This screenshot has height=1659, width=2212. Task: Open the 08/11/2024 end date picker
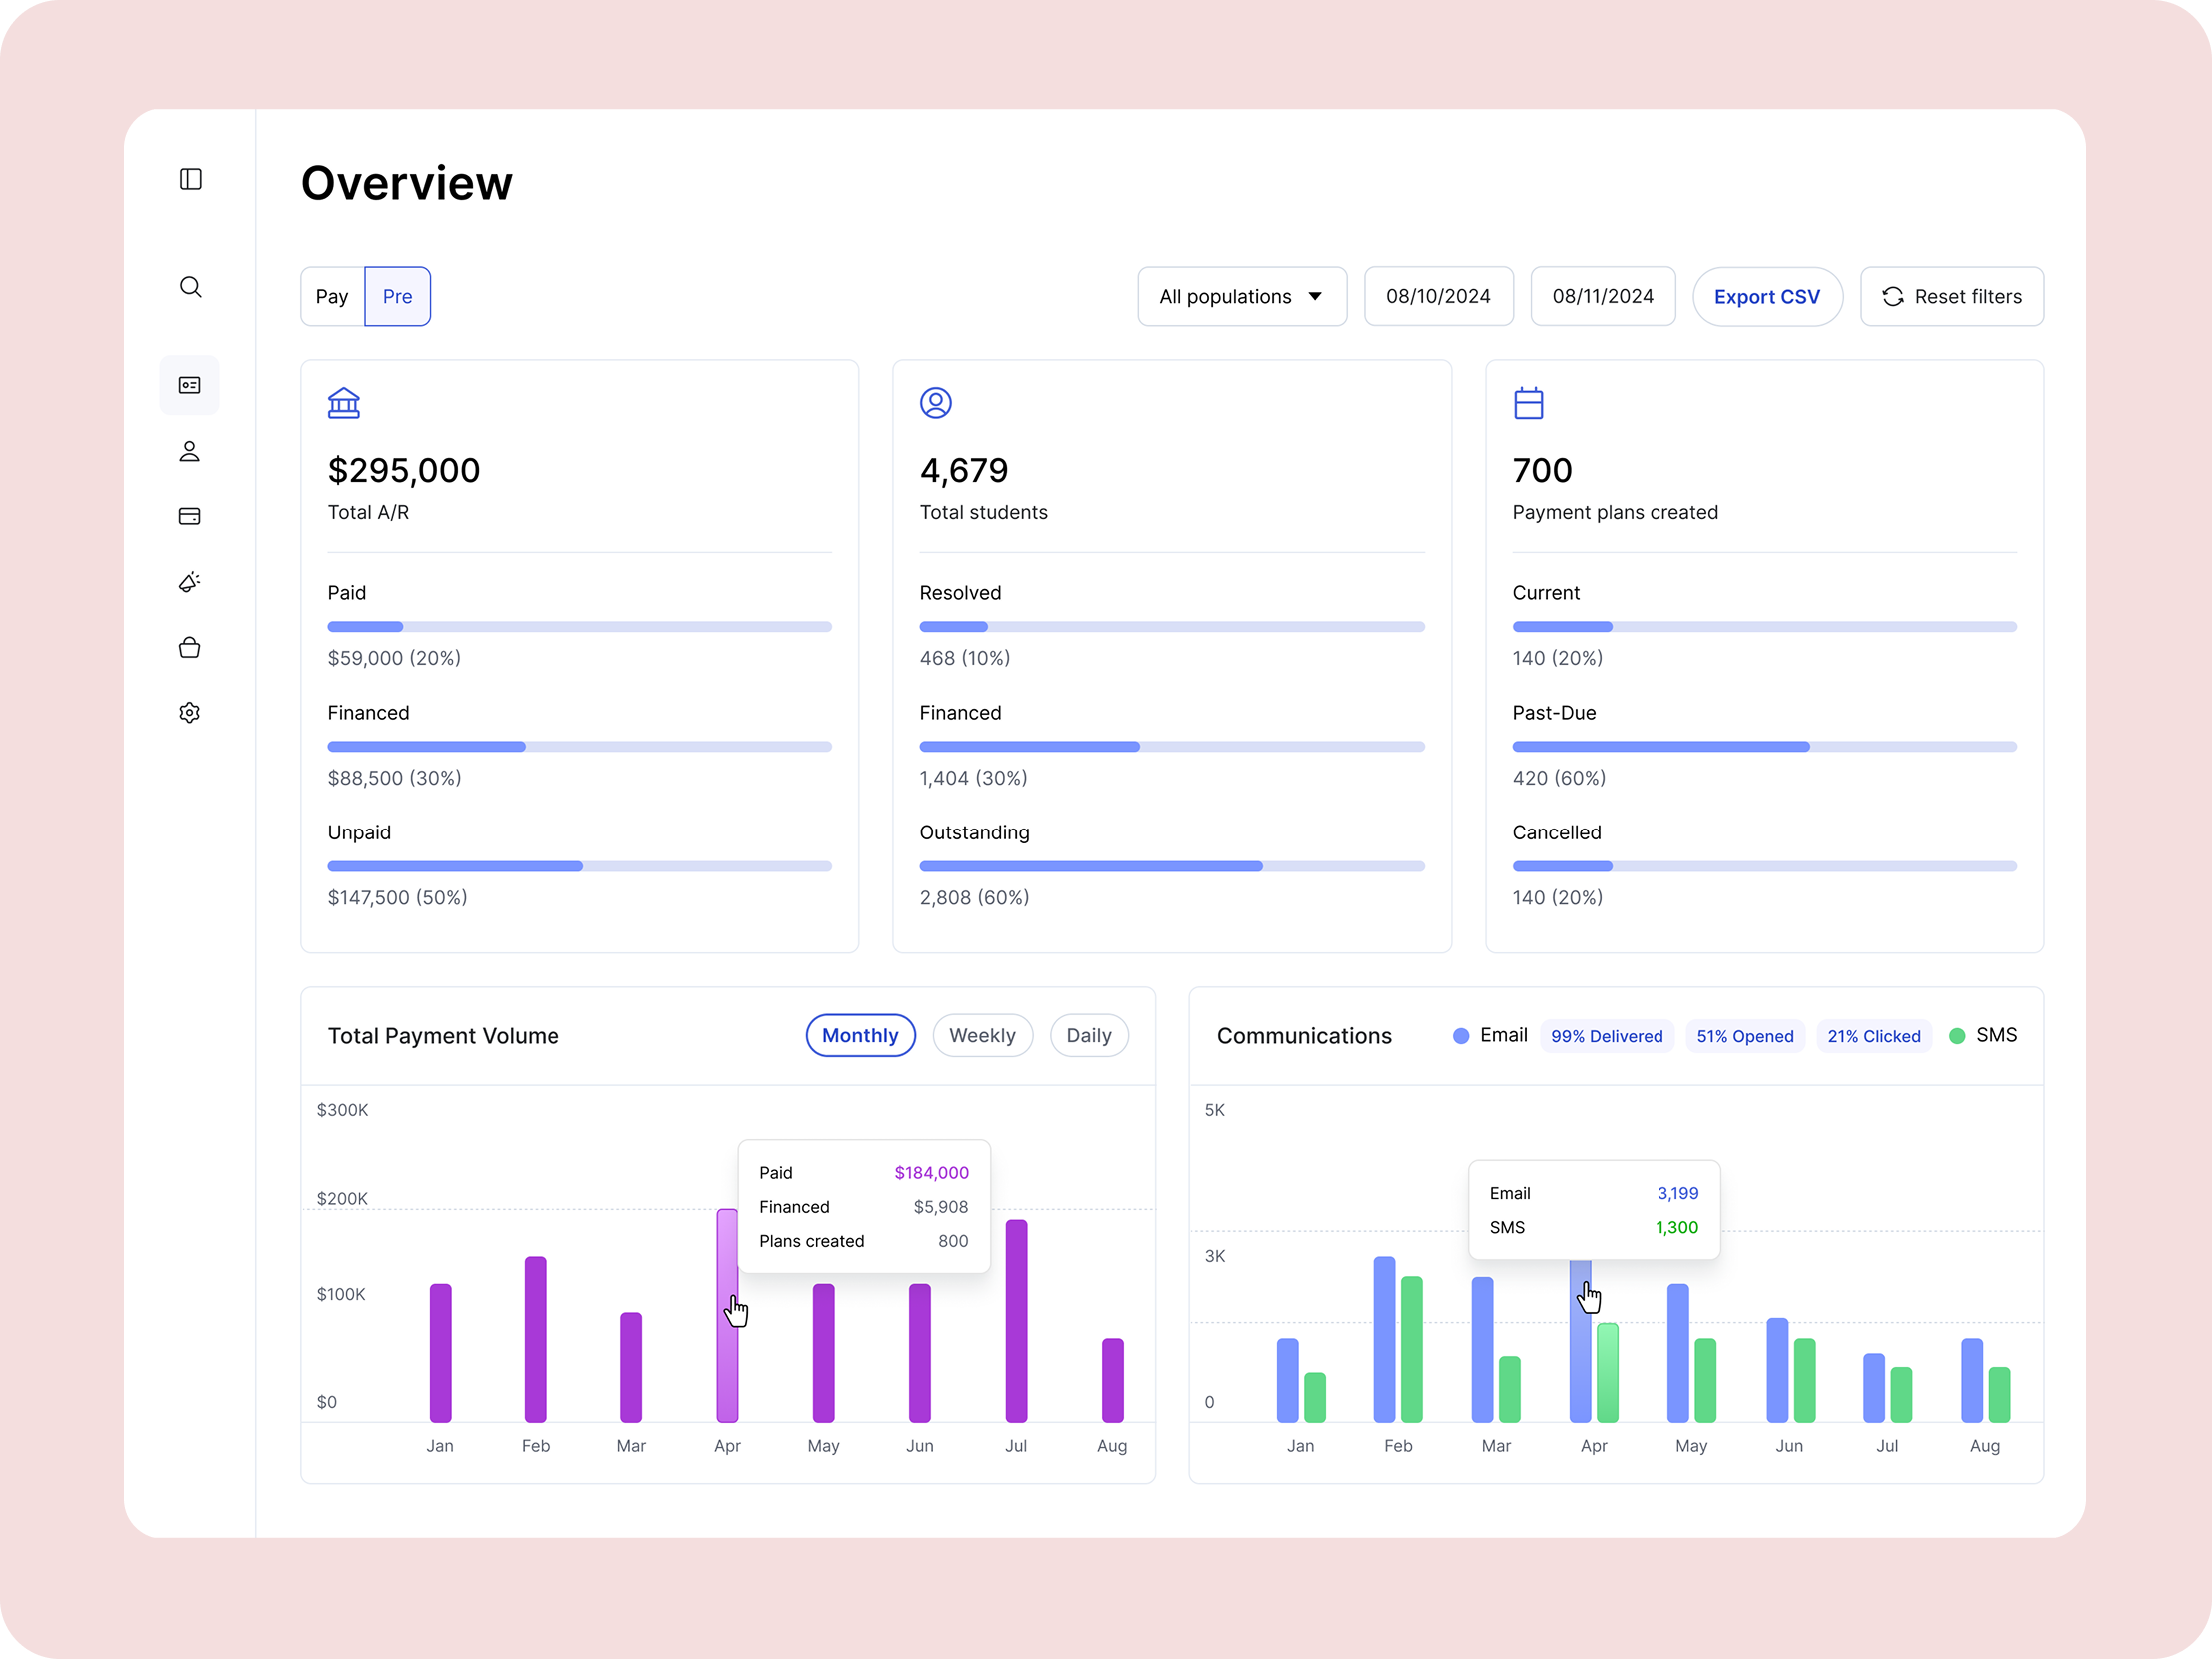pos(1602,296)
